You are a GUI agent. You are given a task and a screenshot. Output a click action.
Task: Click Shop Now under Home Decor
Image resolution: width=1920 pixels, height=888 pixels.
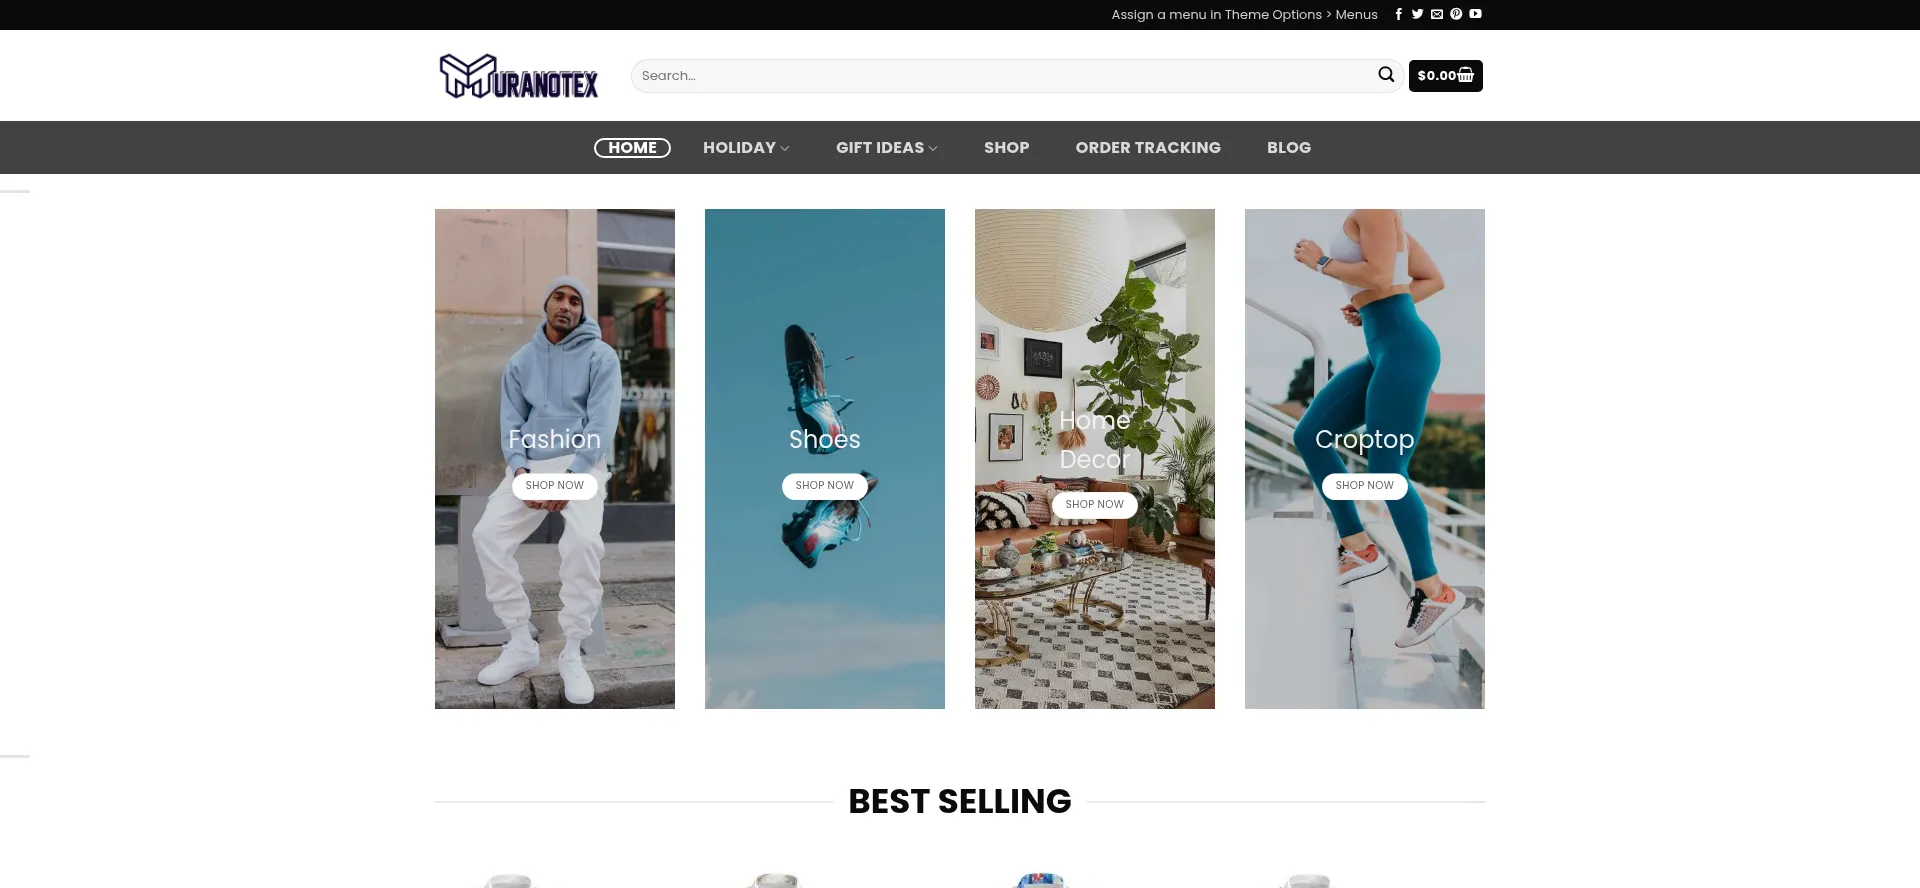1095,505
